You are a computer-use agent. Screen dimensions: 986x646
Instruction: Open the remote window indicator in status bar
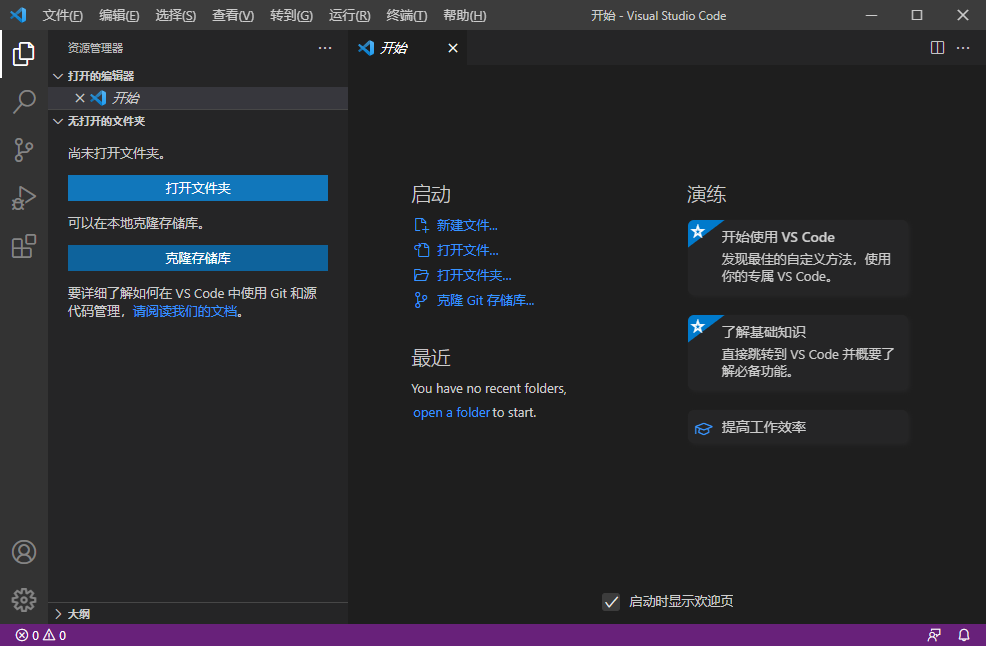point(933,634)
